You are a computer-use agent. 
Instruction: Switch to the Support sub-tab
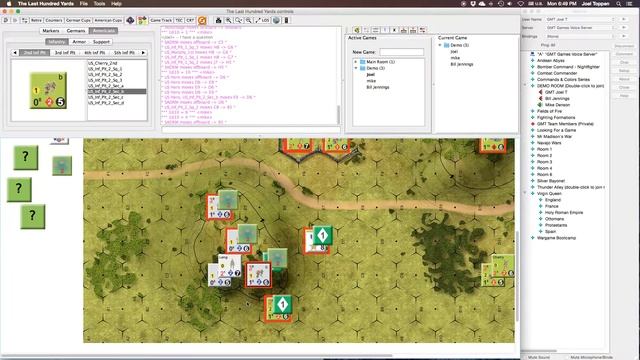[101, 42]
